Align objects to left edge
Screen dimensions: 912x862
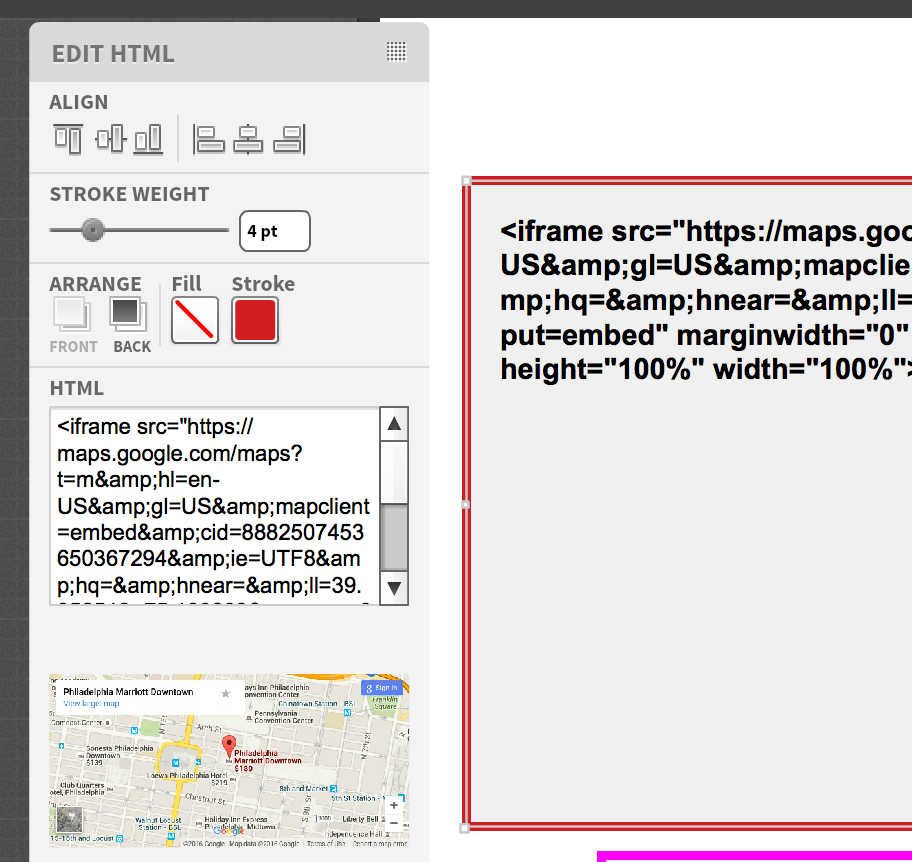[209, 139]
